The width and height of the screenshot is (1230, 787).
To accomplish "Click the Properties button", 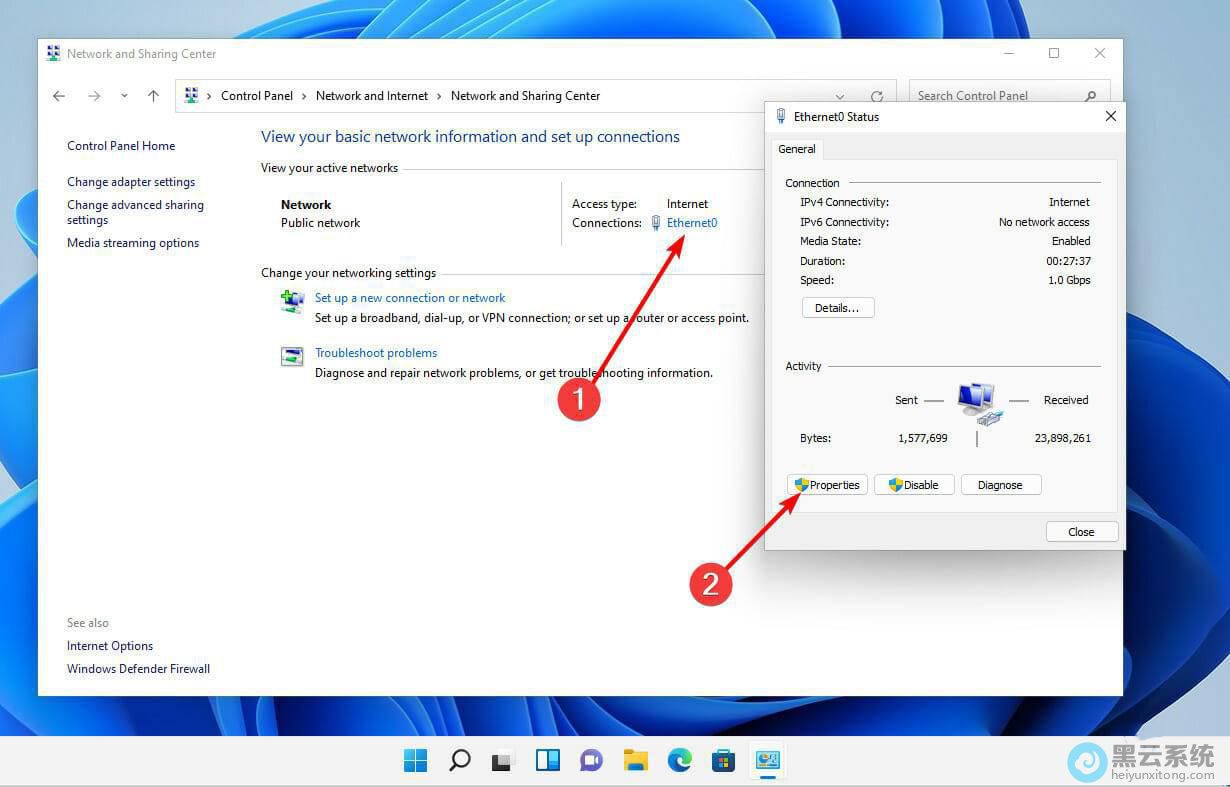I will pos(827,485).
